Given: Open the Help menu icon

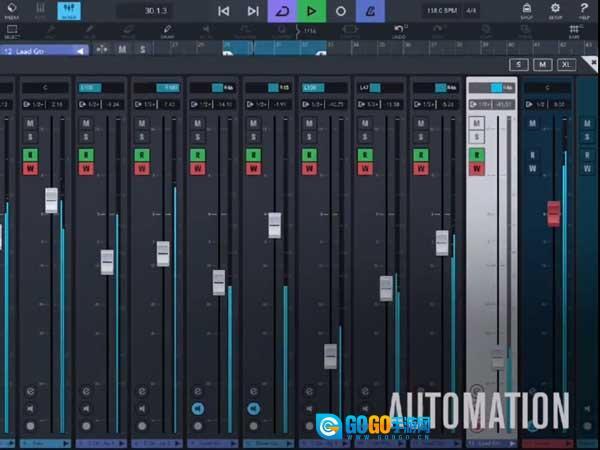Looking at the screenshot, I should point(584,11).
